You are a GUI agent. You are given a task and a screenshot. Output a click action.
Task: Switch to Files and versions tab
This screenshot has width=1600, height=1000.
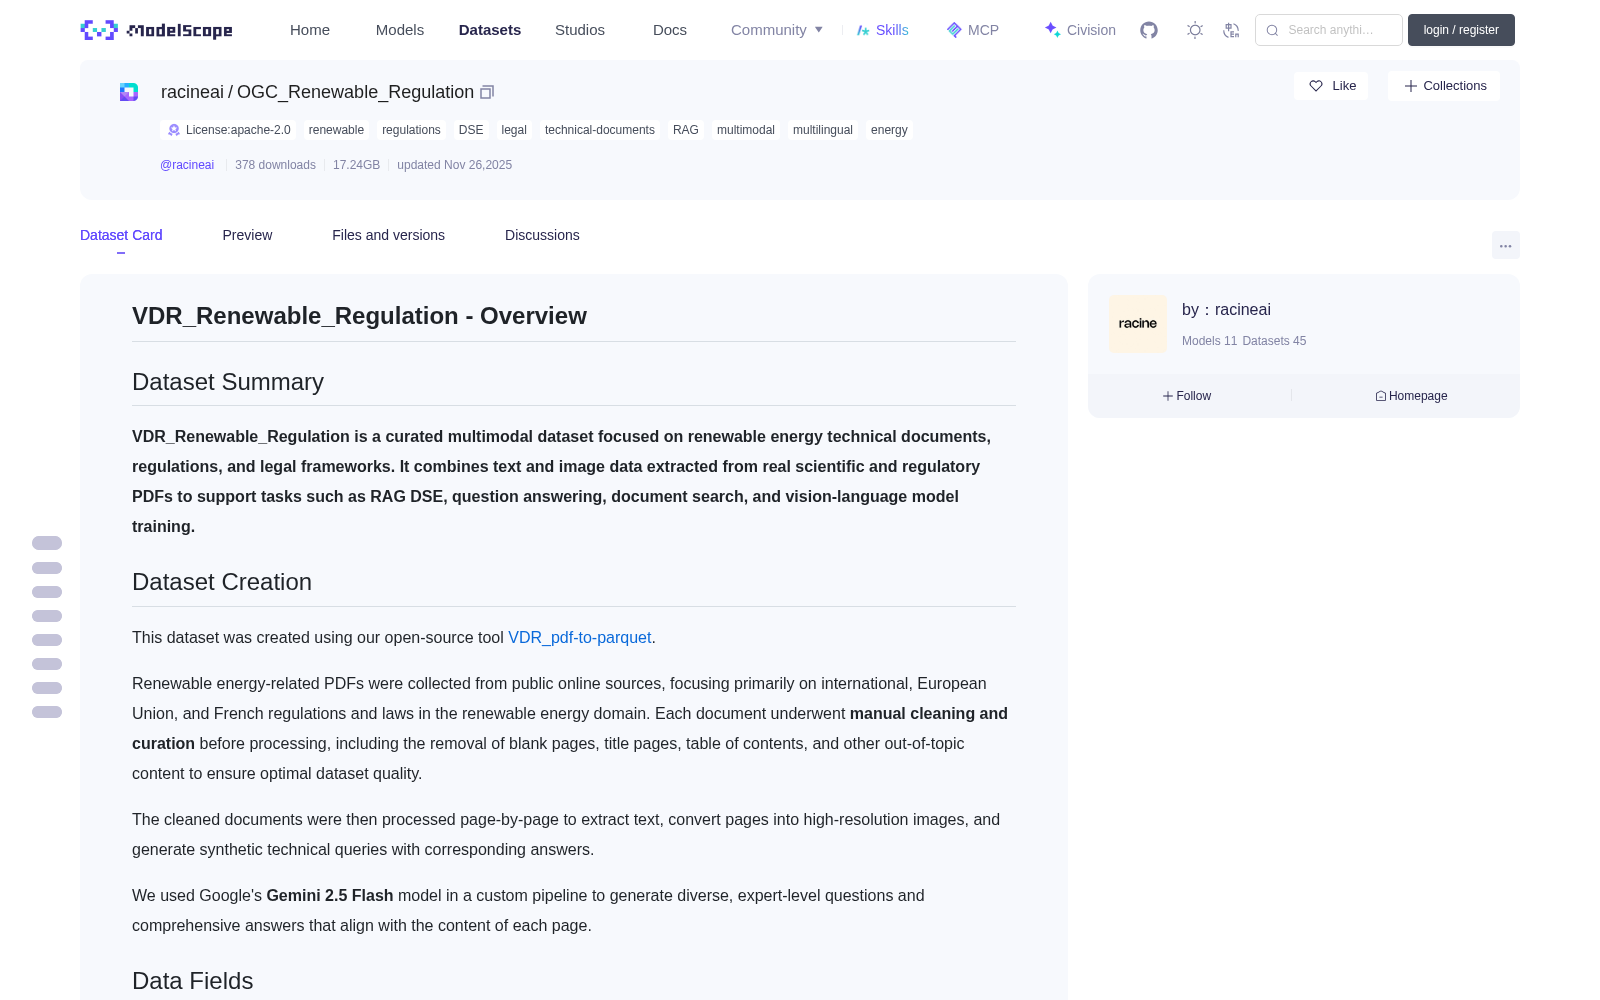pyautogui.click(x=388, y=235)
